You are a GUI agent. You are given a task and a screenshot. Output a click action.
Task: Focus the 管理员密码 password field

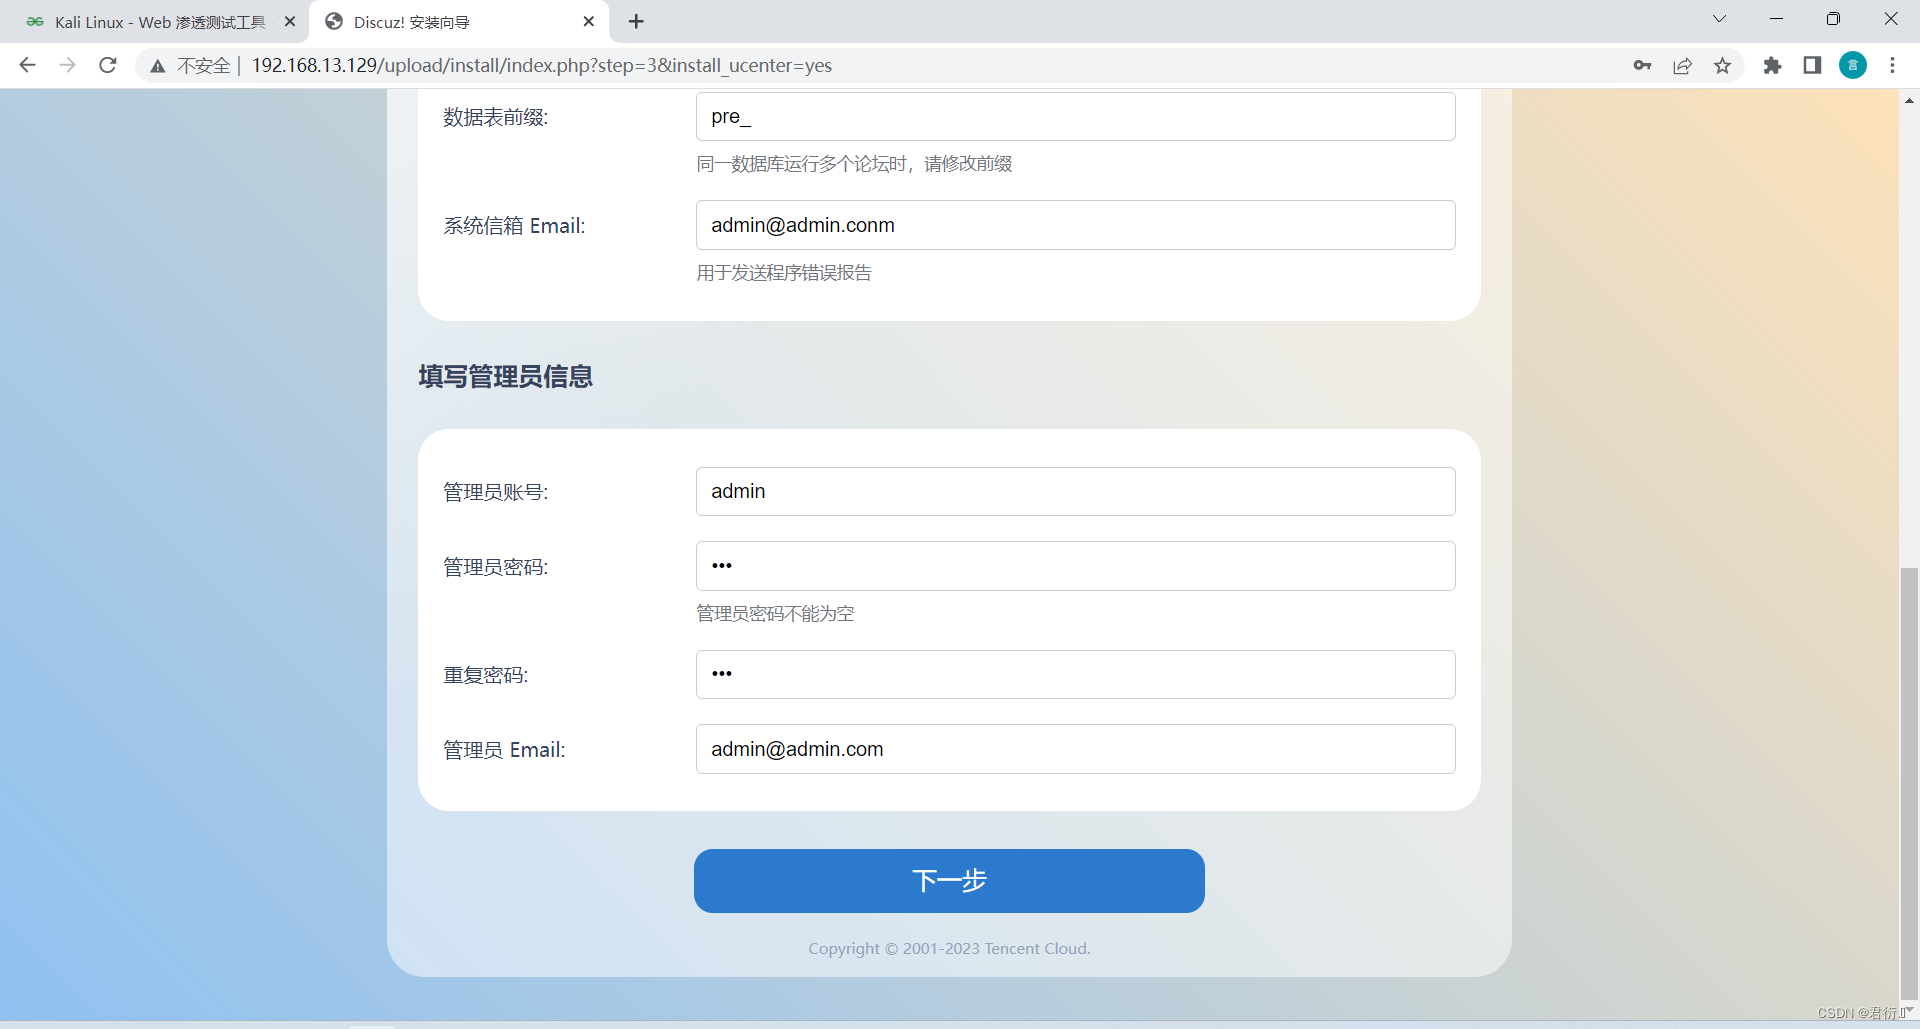[x=1075, y=566]
